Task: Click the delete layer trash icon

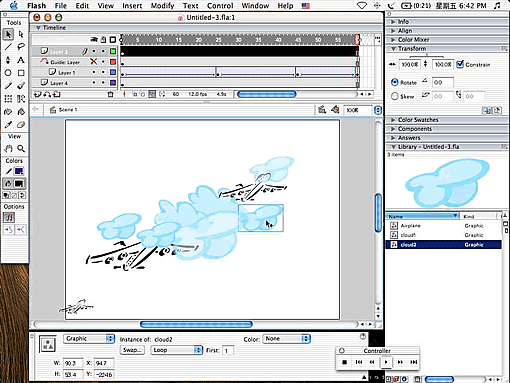Action: [110, 94]
